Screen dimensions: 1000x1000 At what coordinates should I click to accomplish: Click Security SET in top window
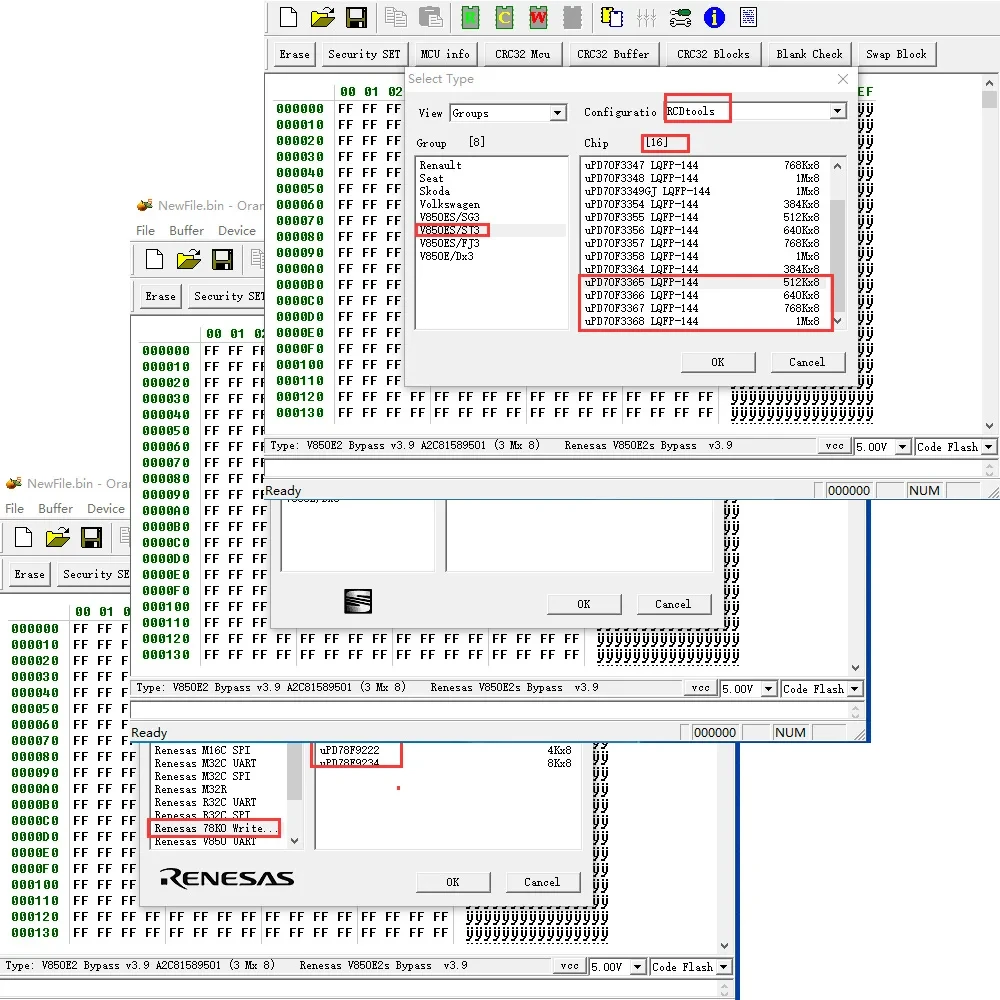pos(364,54)
